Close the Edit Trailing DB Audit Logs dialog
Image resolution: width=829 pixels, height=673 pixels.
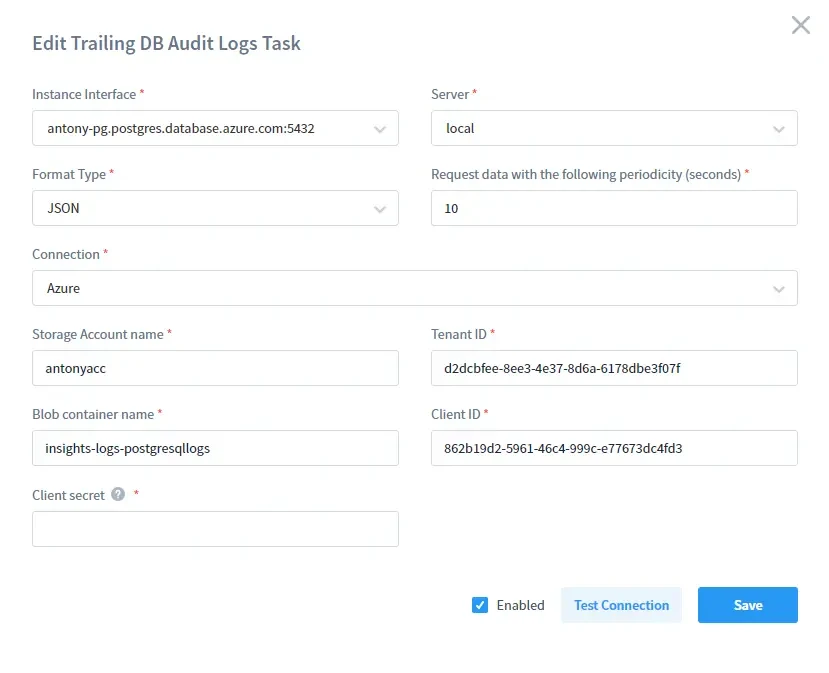[x=800, y=25]
